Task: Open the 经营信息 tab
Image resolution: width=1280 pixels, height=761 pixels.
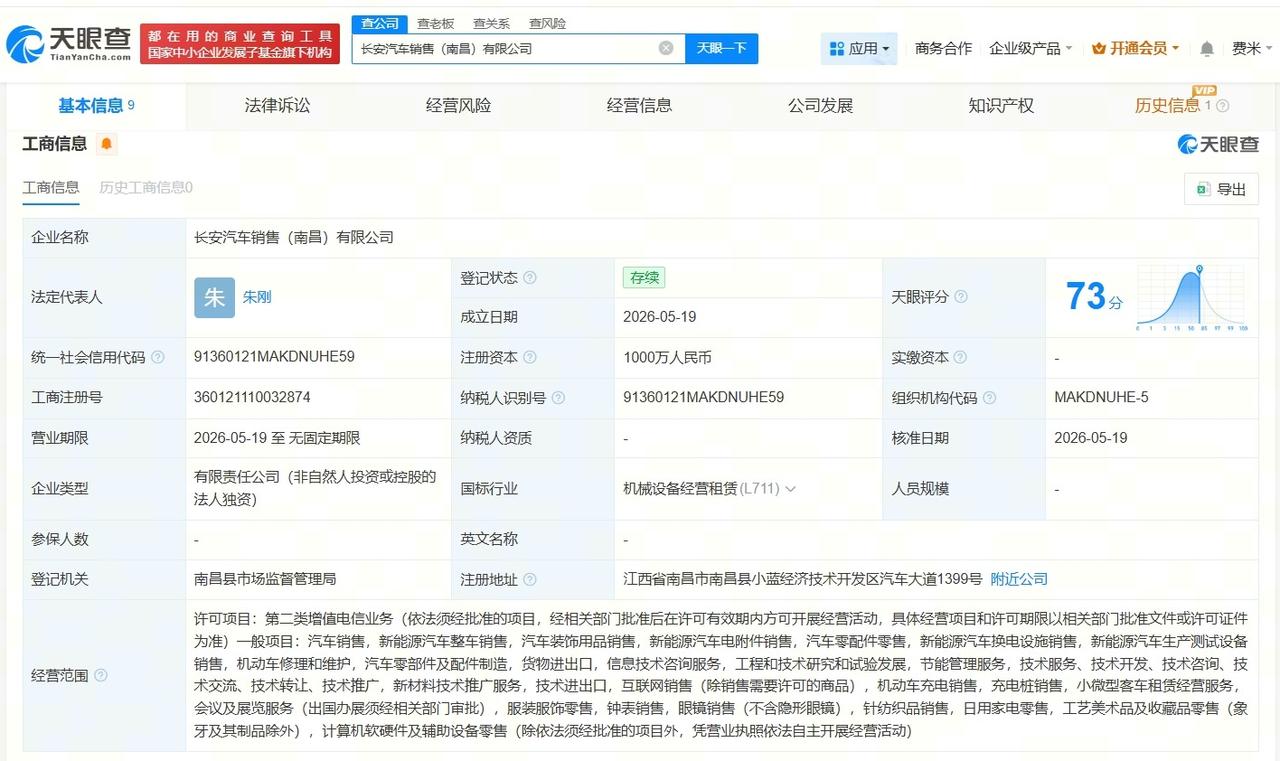Action: click(639, 106)
